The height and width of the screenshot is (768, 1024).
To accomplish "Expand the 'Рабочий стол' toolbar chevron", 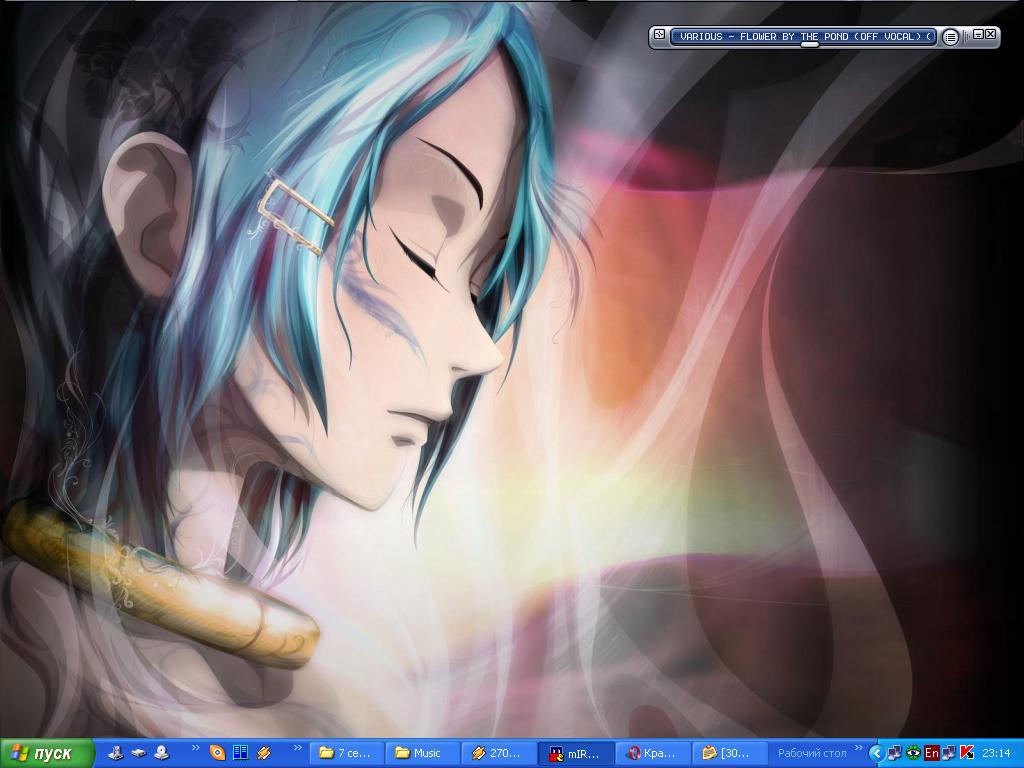I will (x=859, y=747).
